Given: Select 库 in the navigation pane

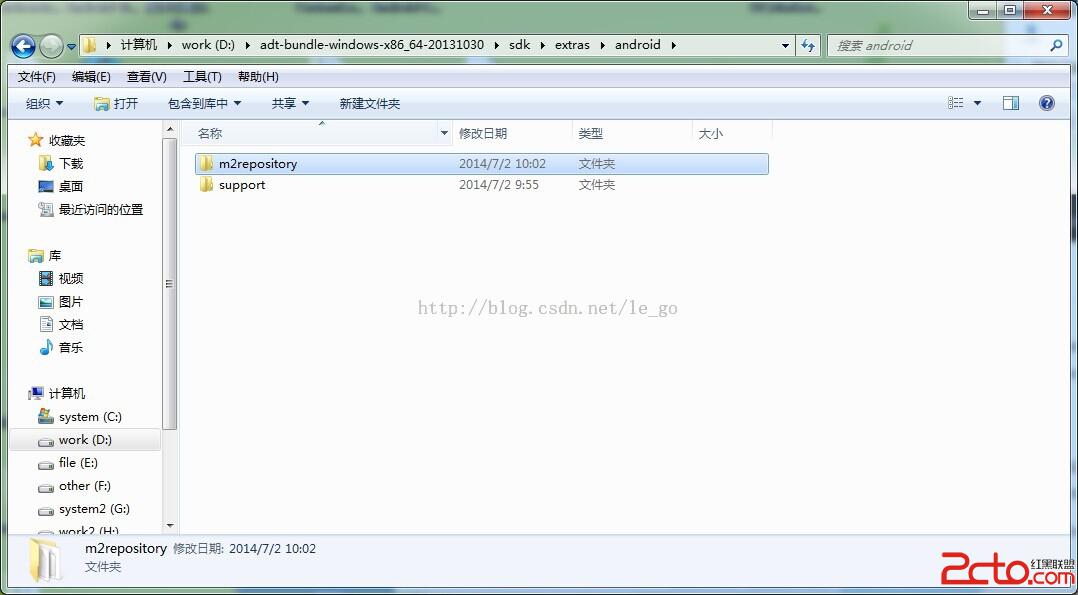Looking at the screenshot, I should point(54,256).
